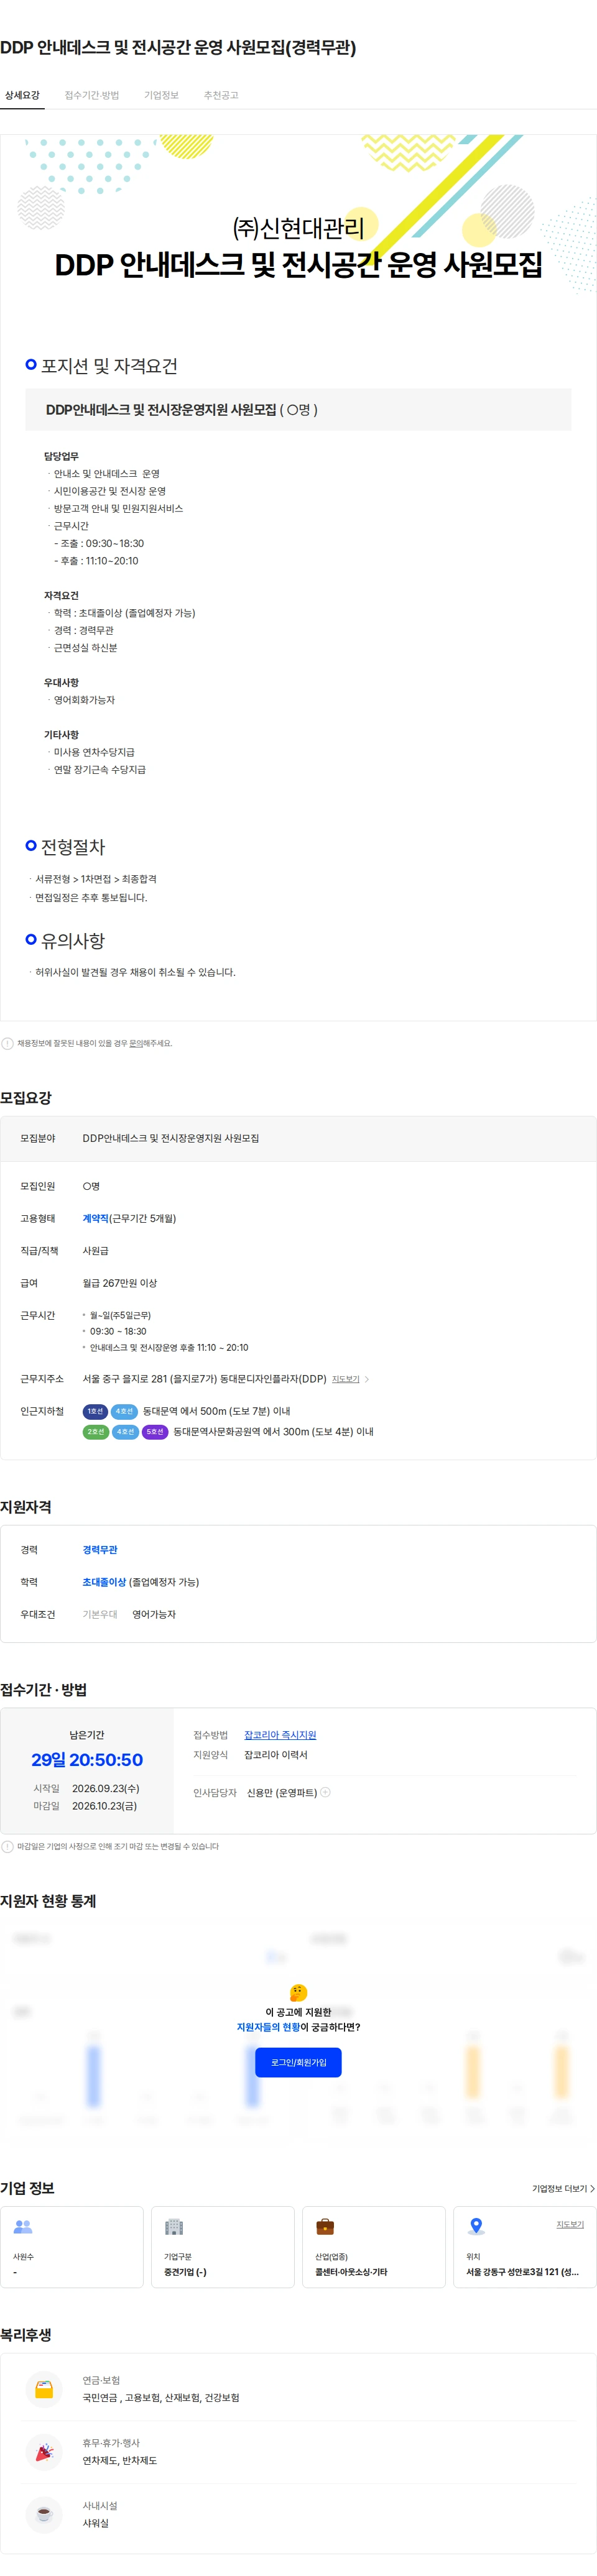Screen dimensions: 597x2576
Task: Click the building icon on 기업구분 card
Action: (x=174, y=2226)
